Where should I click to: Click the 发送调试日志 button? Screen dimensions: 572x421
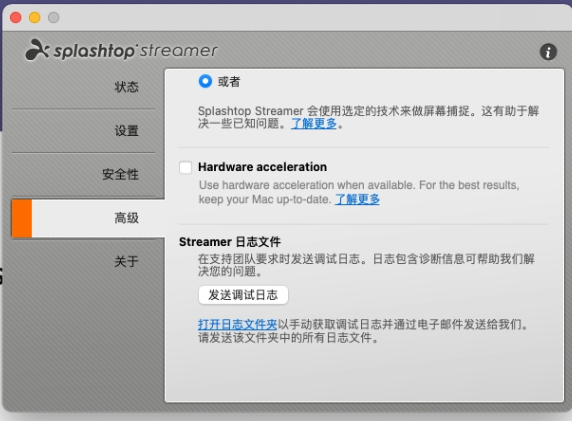[x=243, y=295]
